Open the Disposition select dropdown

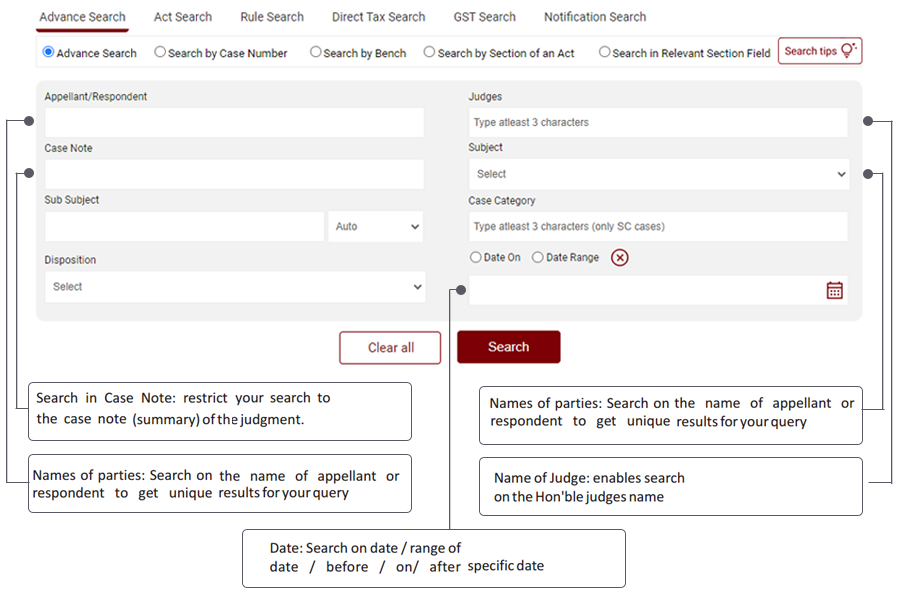pyautogui.click(x=235, y=287)
